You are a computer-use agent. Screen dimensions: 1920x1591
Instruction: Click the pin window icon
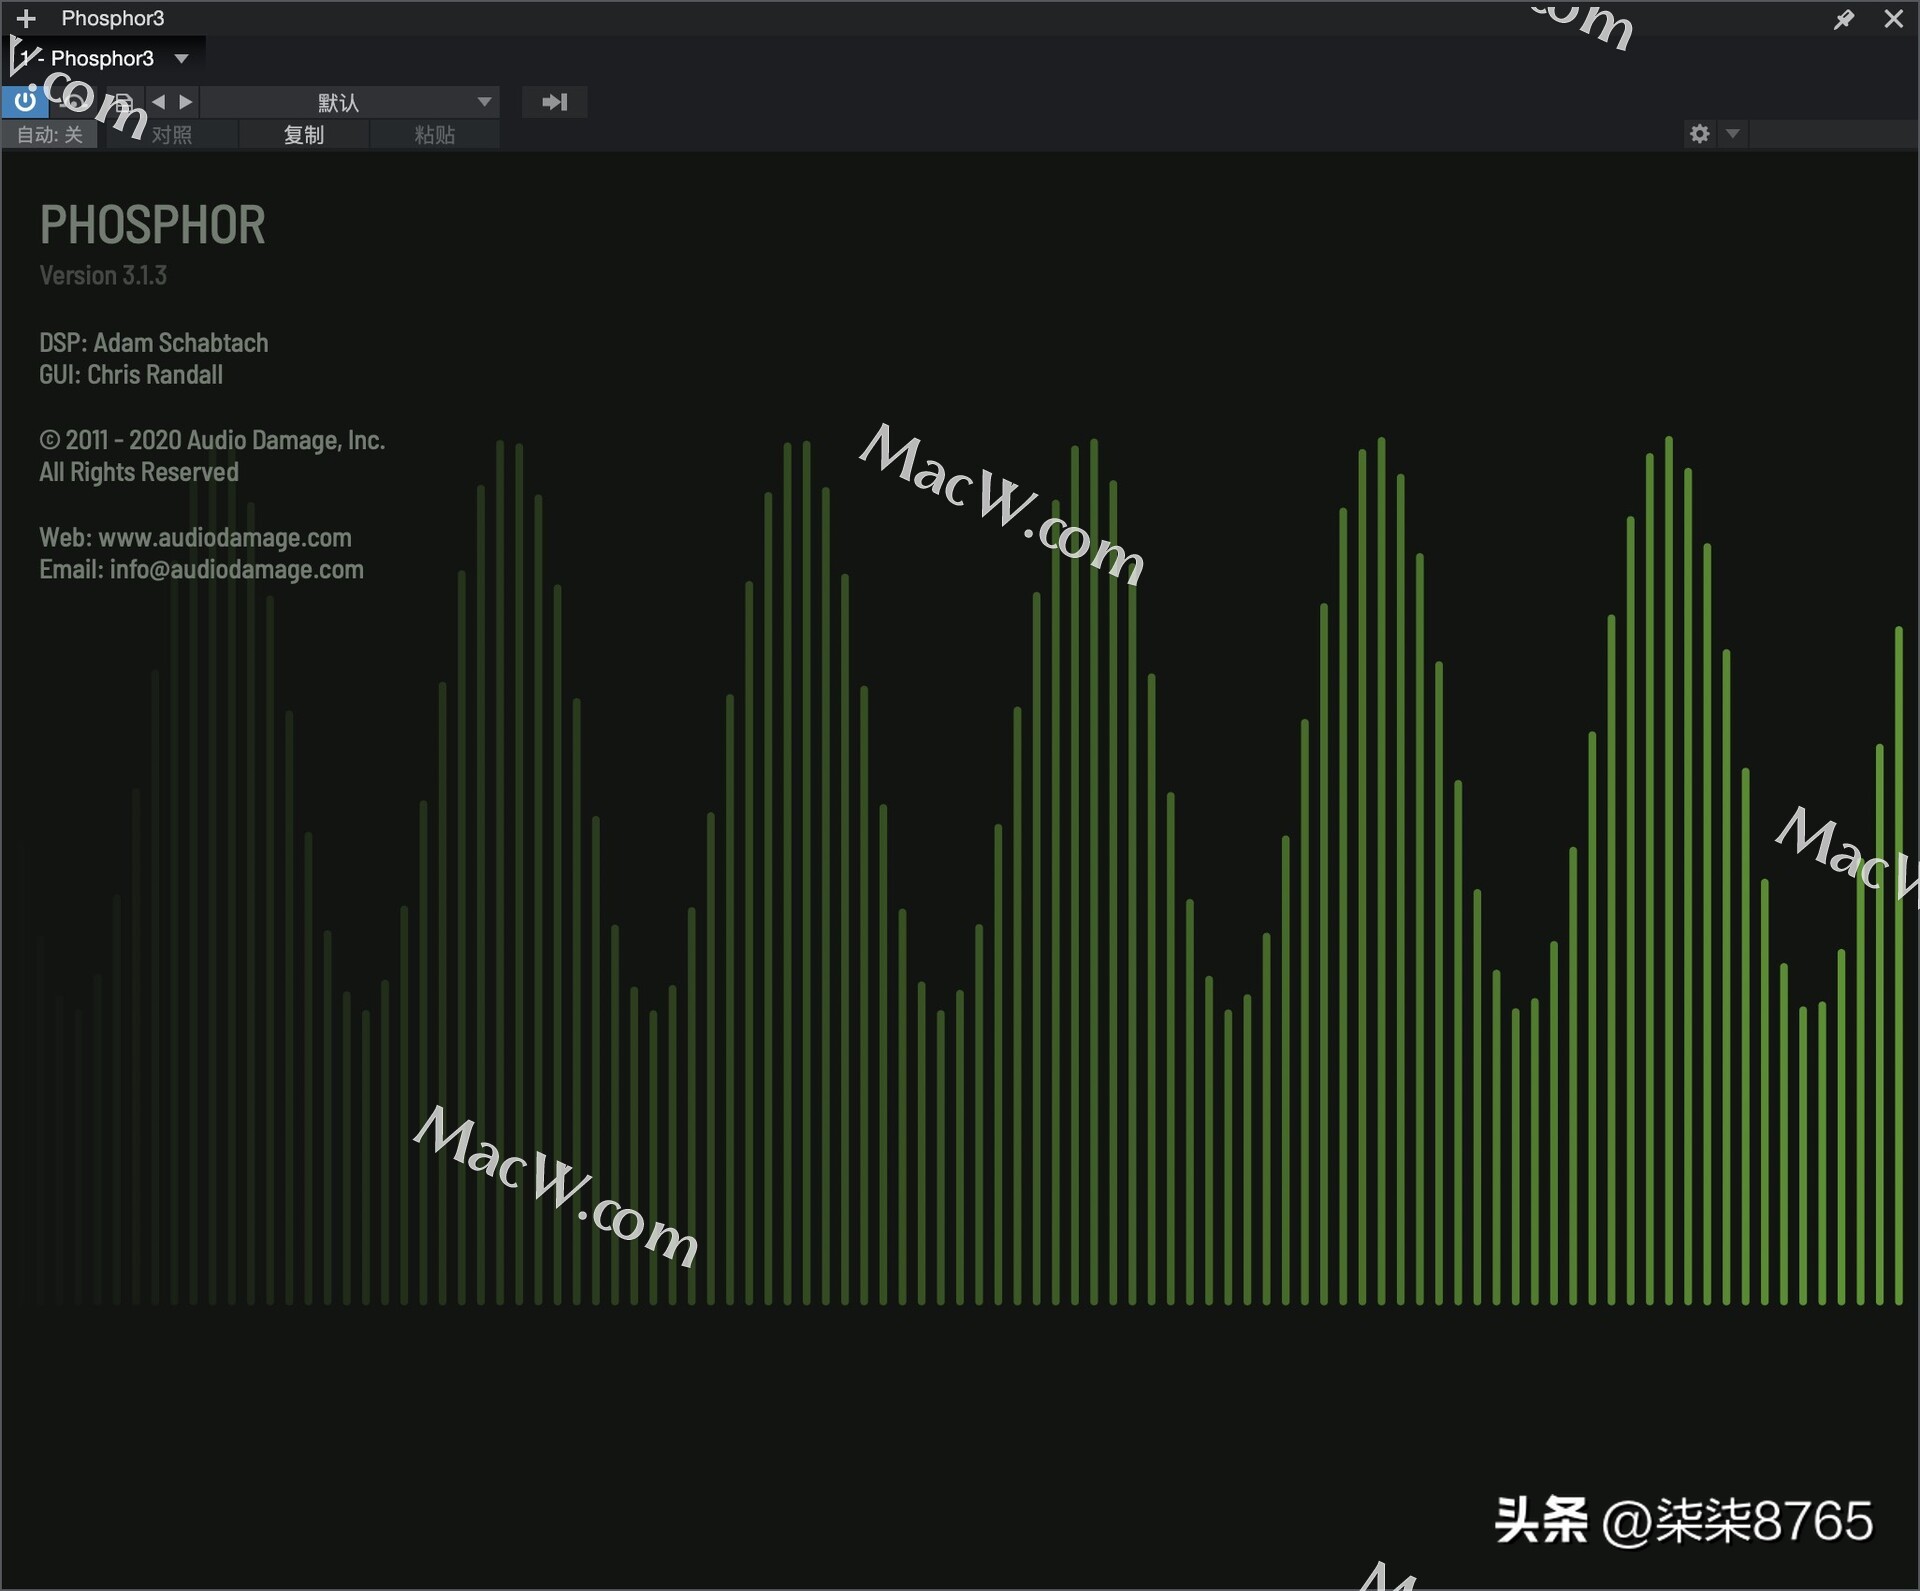pos(1845,18)
